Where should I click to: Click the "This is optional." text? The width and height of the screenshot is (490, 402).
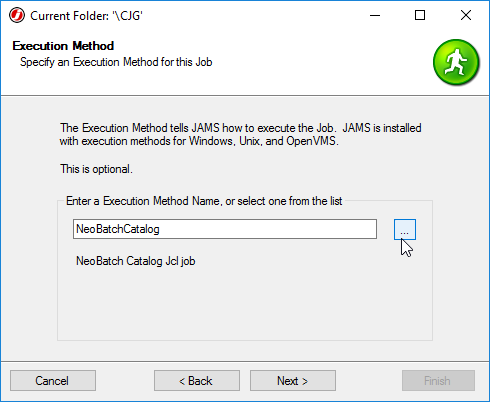point(96,169)
